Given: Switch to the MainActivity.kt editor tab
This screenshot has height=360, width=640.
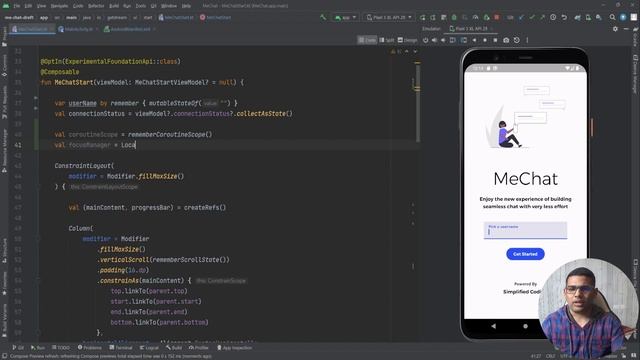Looking at the screenshot, I should (x=78, y=29).
